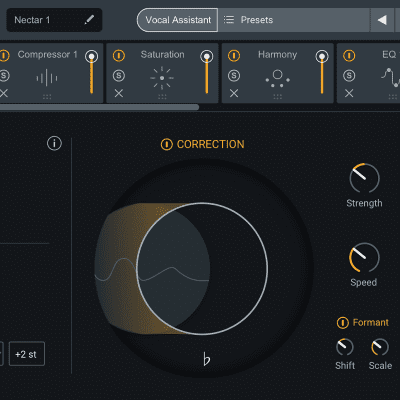Click the Formant Shift knob
The width and height of the screenshot is (400, 400).
pyautogui.click(x=345, y=347)
